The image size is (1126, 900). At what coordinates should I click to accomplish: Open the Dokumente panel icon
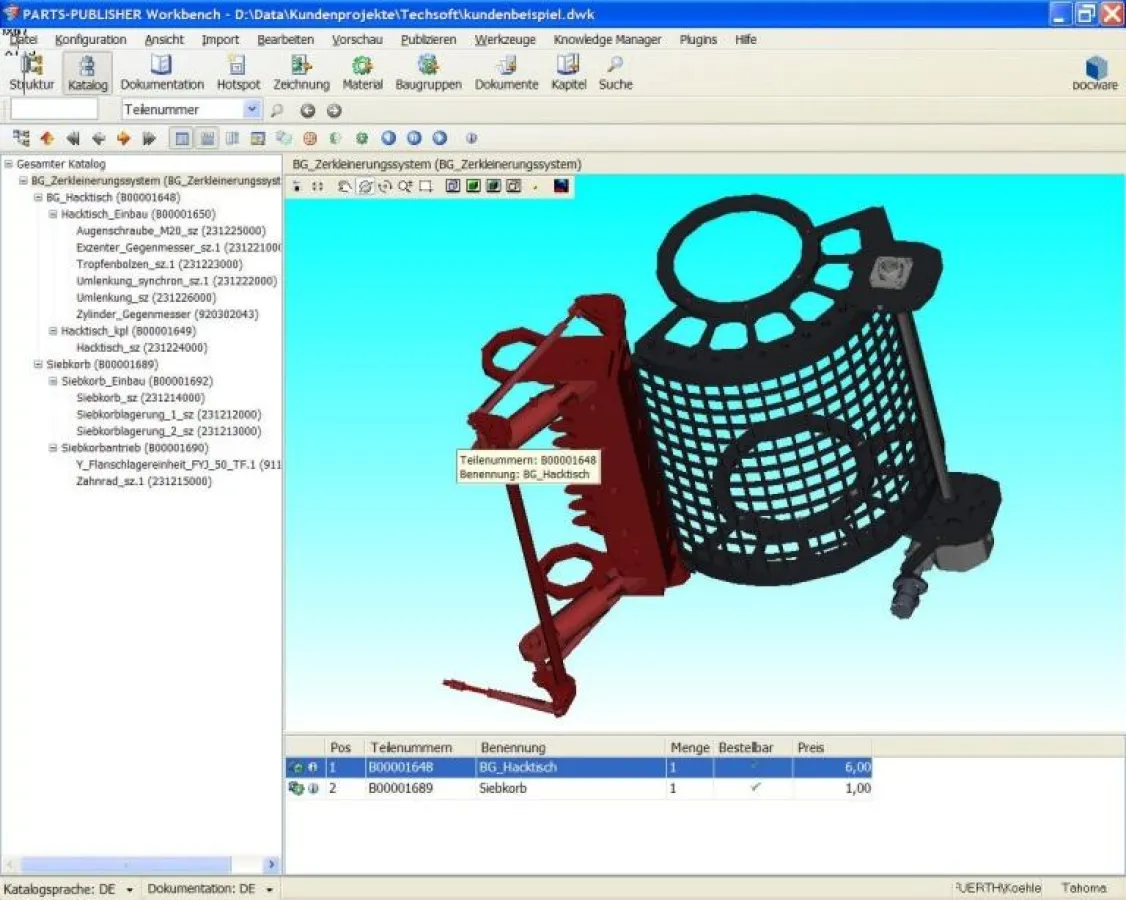click(x=506, y=70)
